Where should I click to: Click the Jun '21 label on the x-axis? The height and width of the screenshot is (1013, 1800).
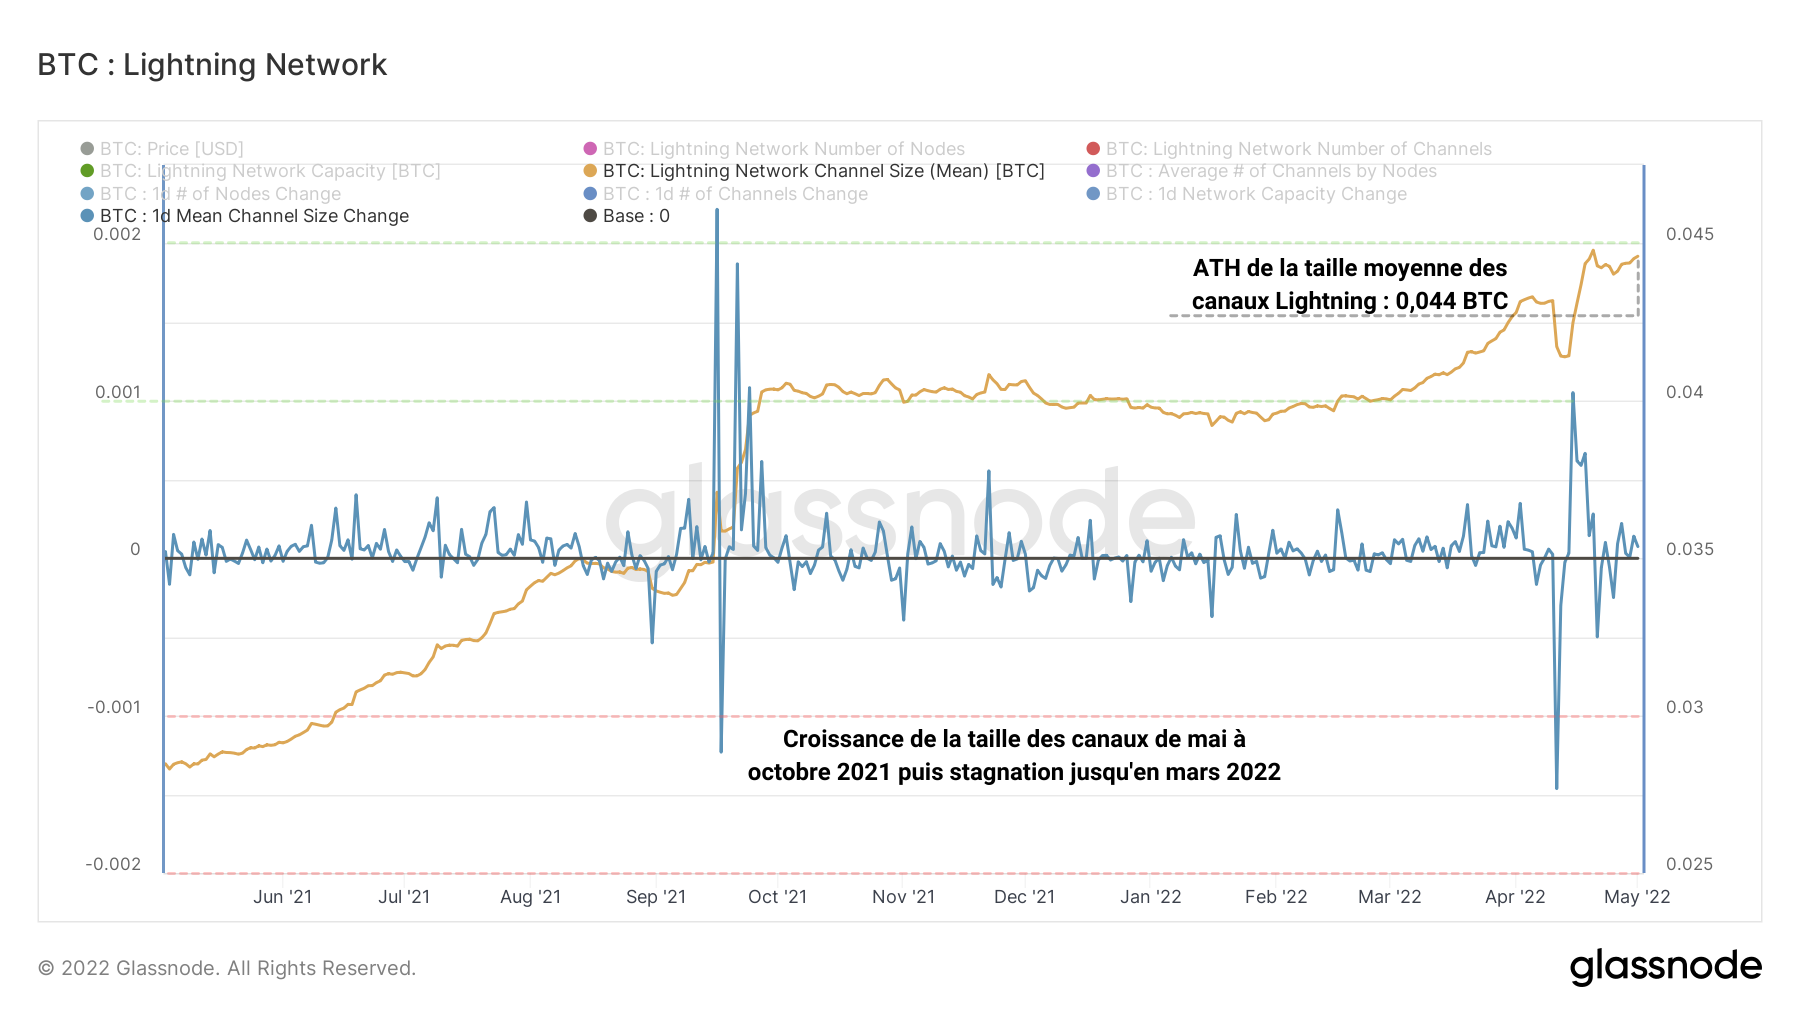pos(282,897)
